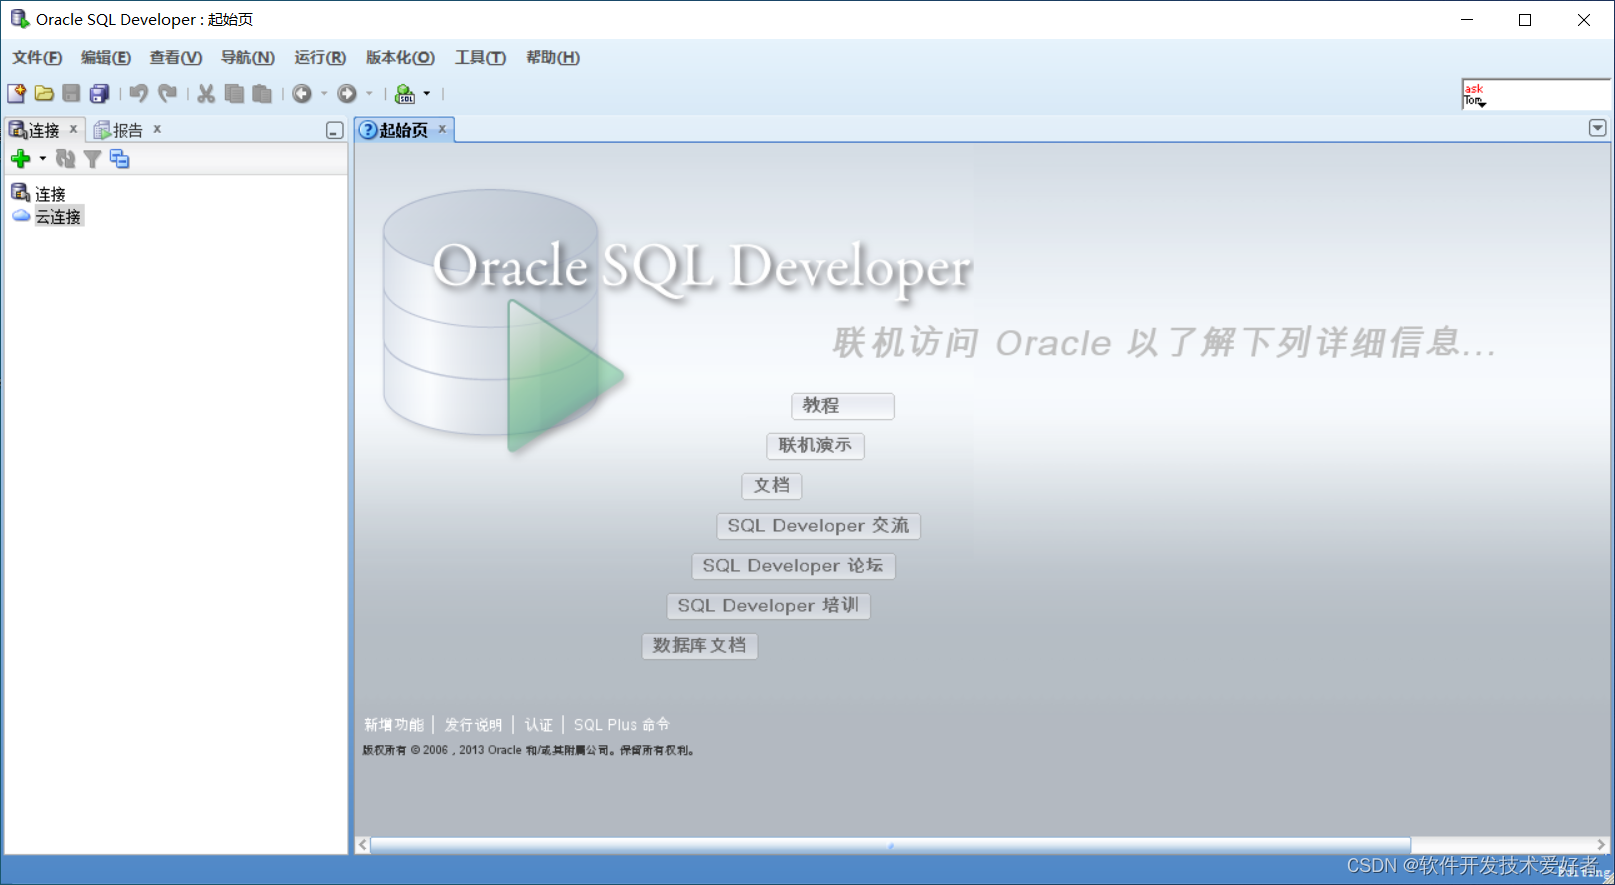Click the SQL Developer 培训 button
This screenshot has height=885, width=1615.
click(768, 606)
